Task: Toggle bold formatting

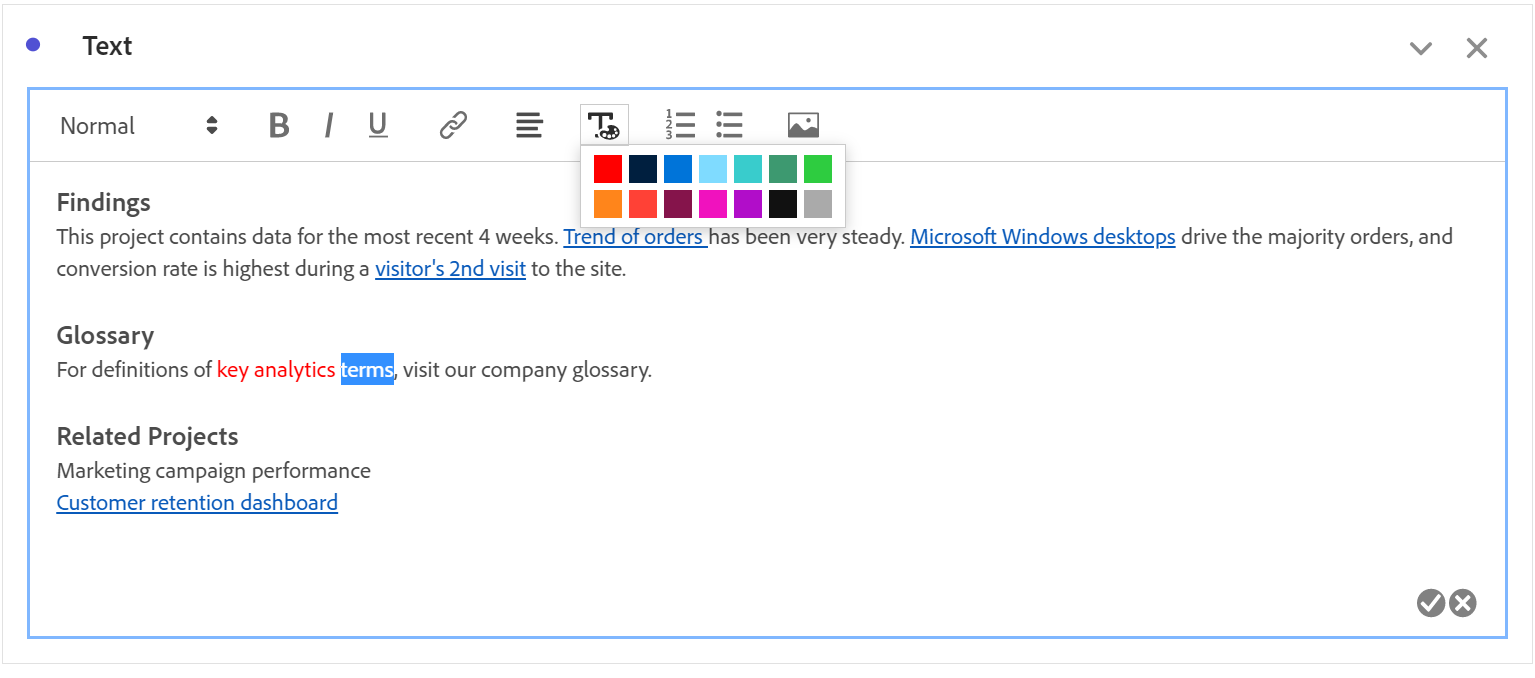Action: [279, 126]
